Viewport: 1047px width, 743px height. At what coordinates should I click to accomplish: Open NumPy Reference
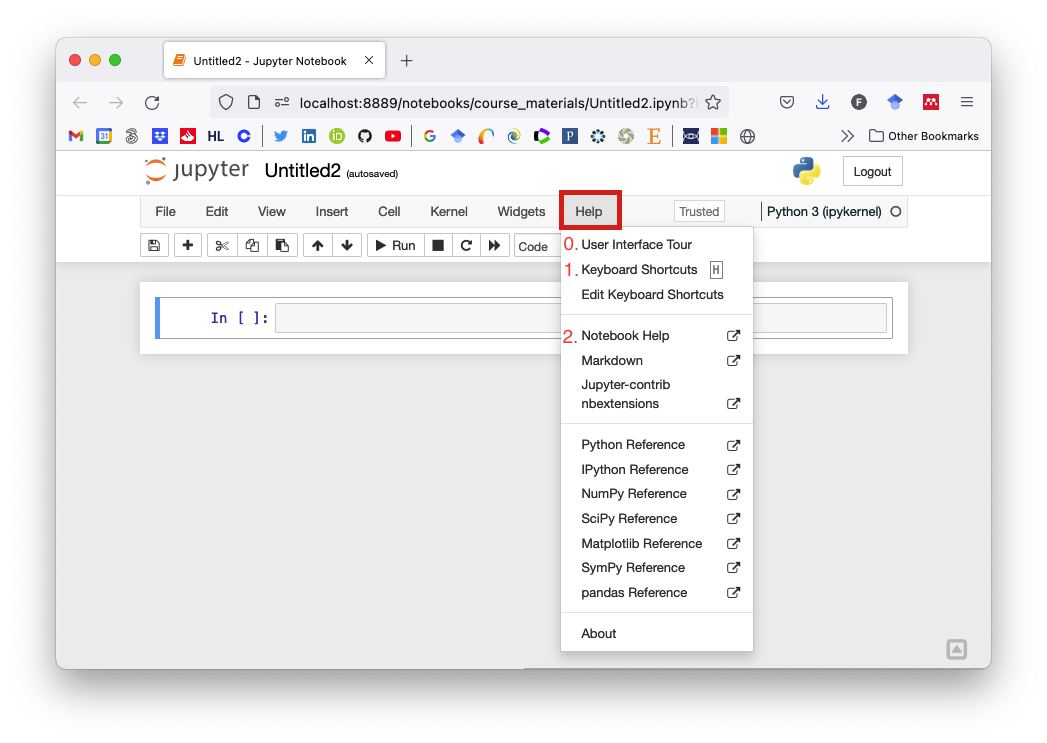click(657, 494)
